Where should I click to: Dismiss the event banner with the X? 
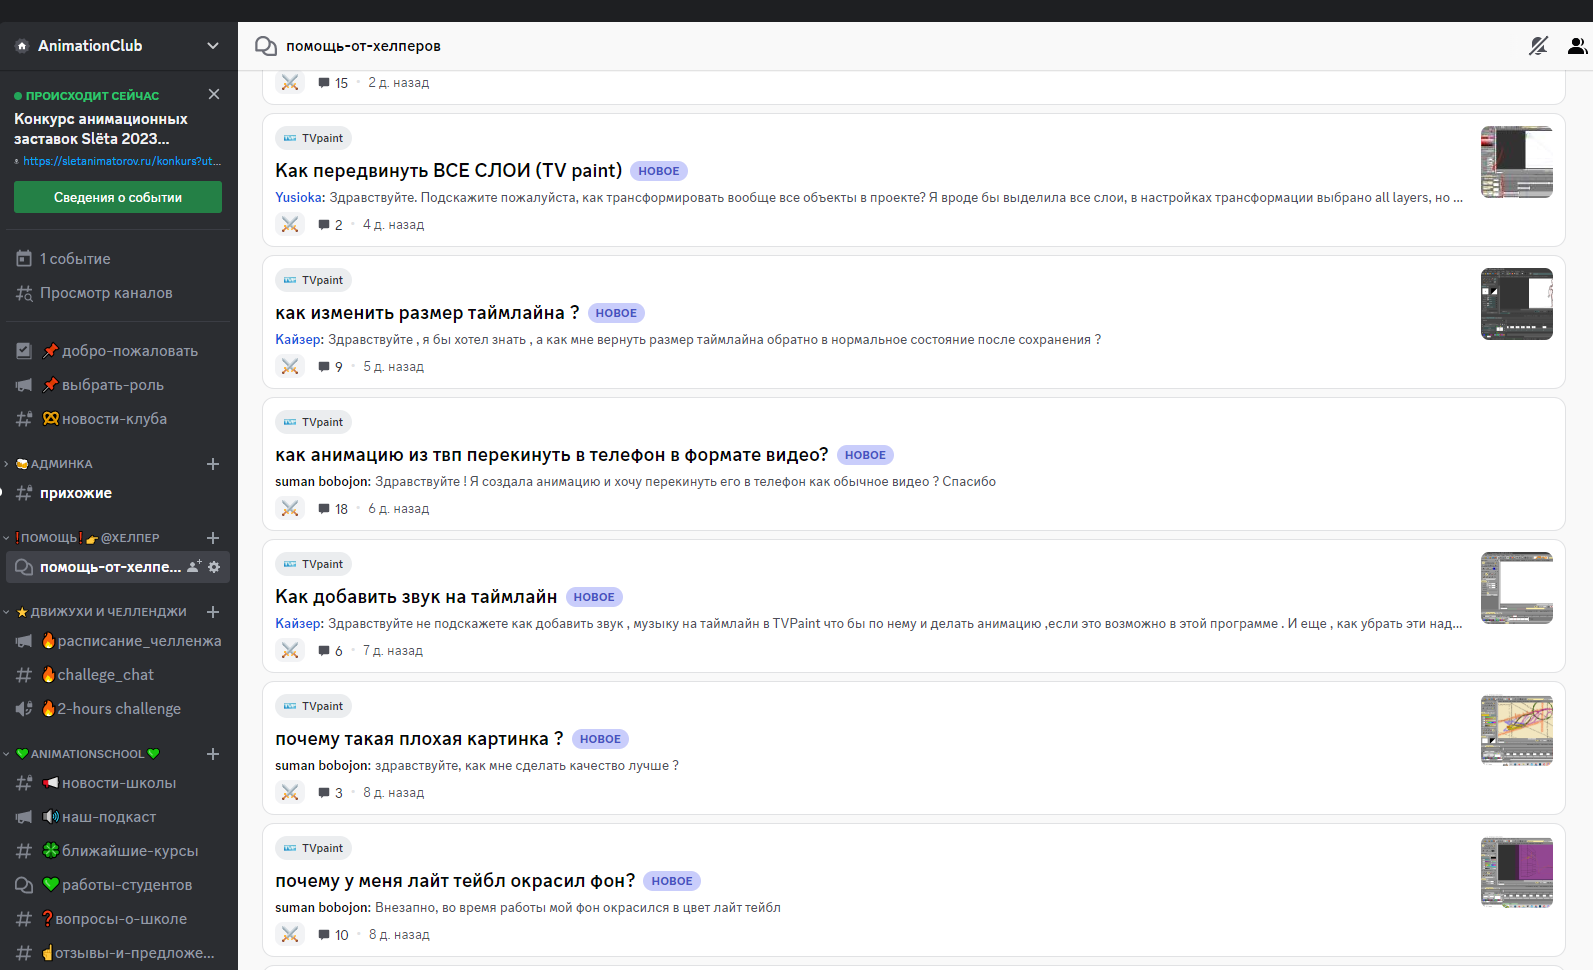[214, 94]
